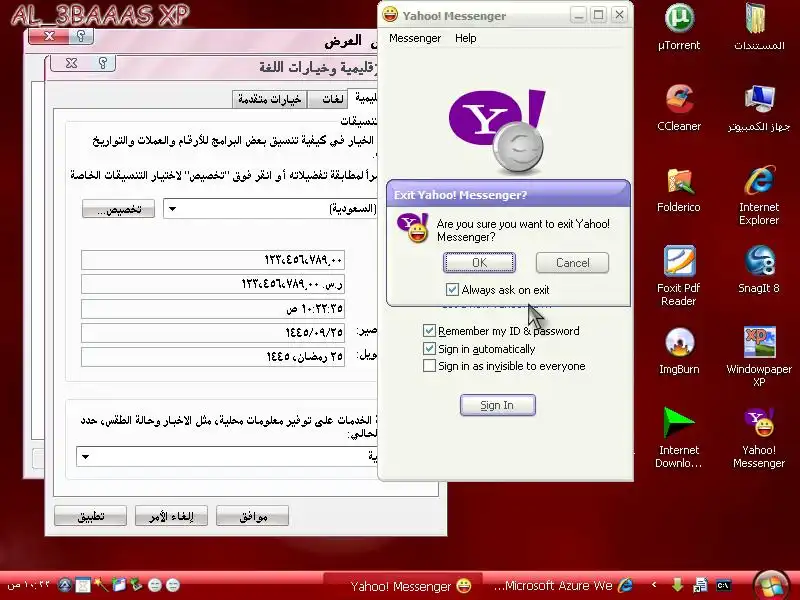Image resolution: width=800 pixels, height=600 pixels.
Task: Click the help question mark on العرض dialog
Action: 81,36
